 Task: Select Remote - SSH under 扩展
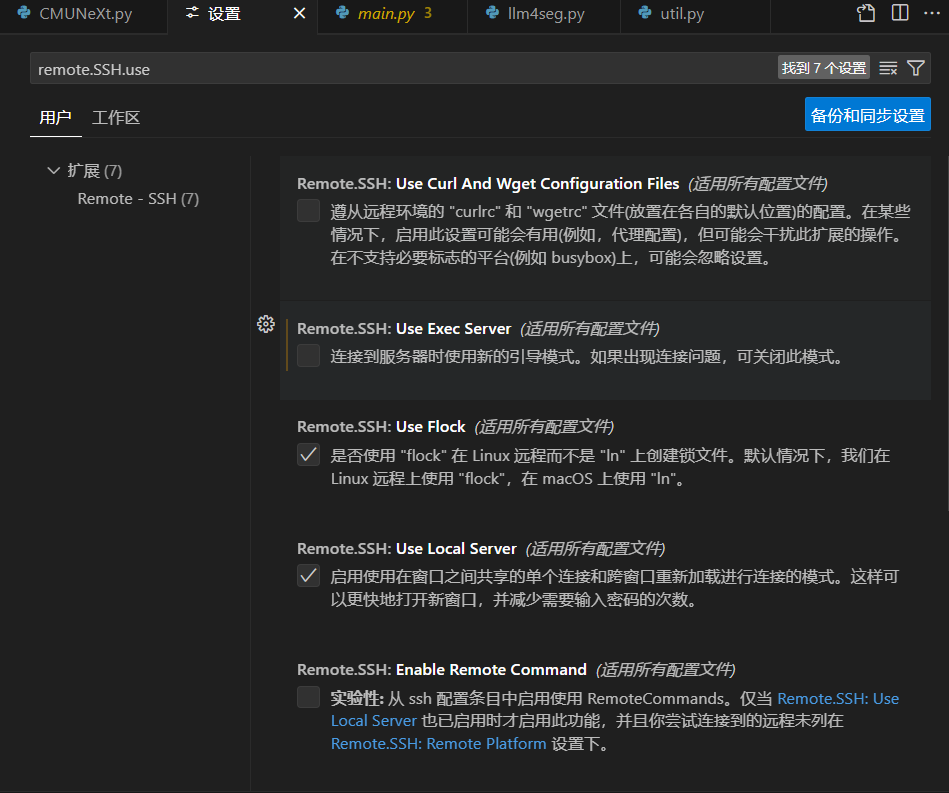(x=138, y=198)
